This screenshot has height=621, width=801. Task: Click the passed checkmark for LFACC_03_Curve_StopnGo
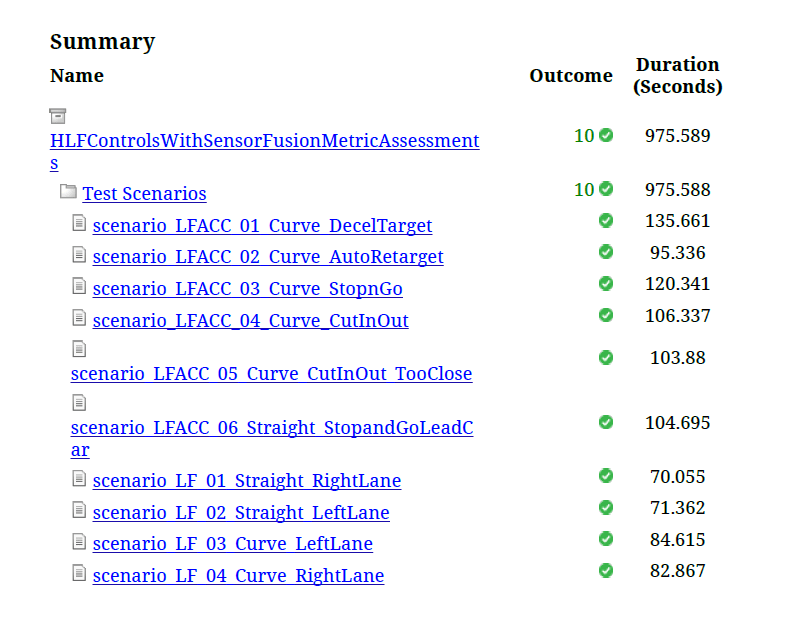[606, 283]
